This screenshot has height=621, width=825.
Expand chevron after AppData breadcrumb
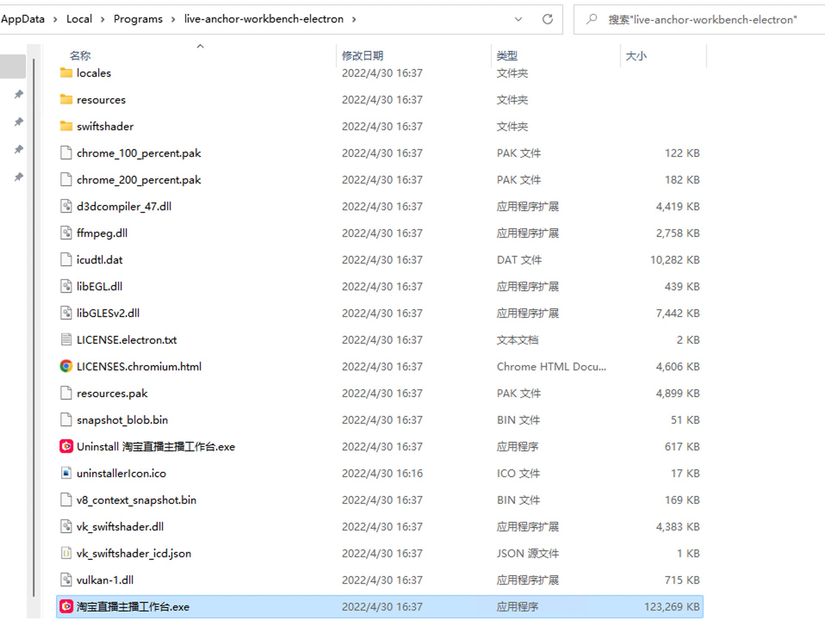coord(56,19)
